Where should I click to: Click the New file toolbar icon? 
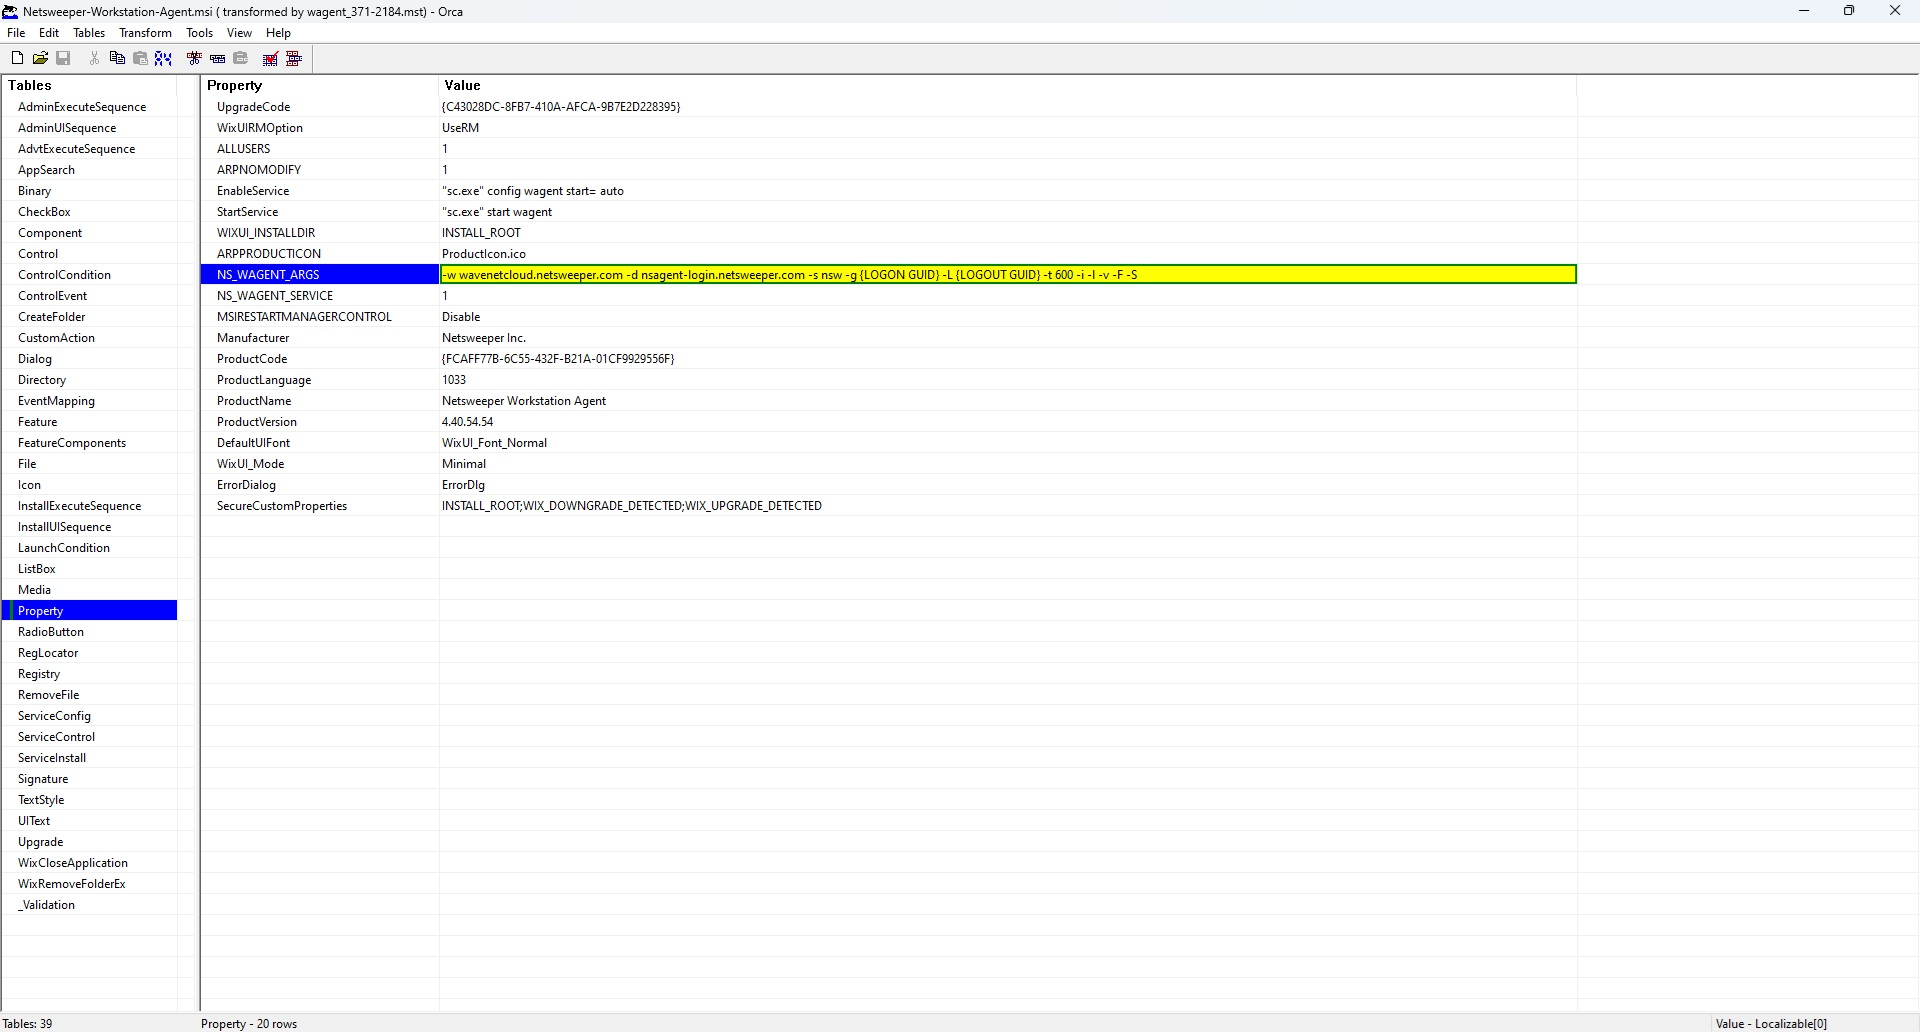click(17, 59)
